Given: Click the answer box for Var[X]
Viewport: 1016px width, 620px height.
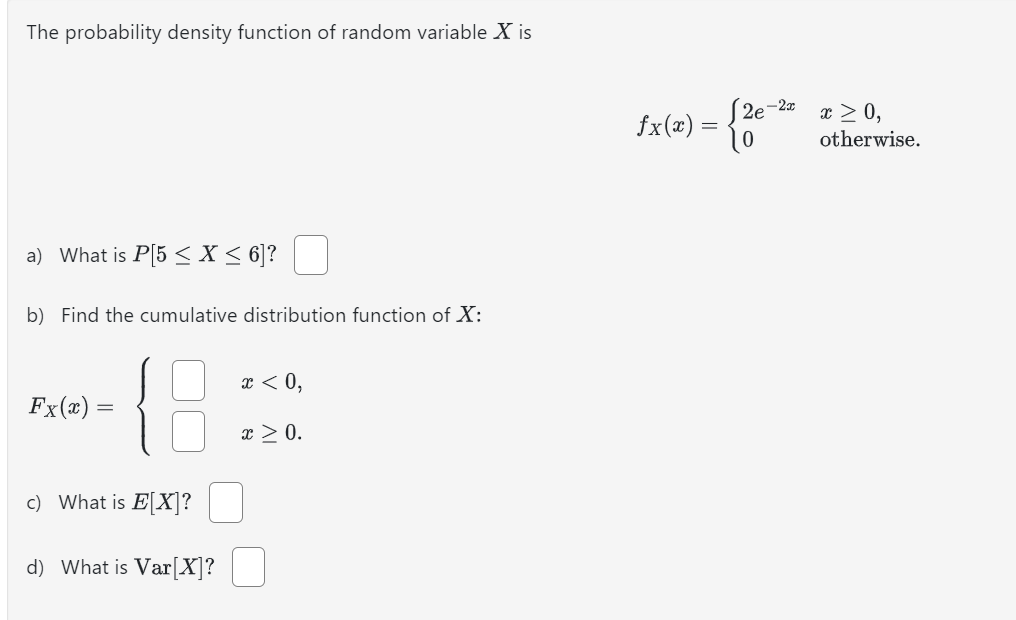Looking at the screenshot, I should pos(250,566).
